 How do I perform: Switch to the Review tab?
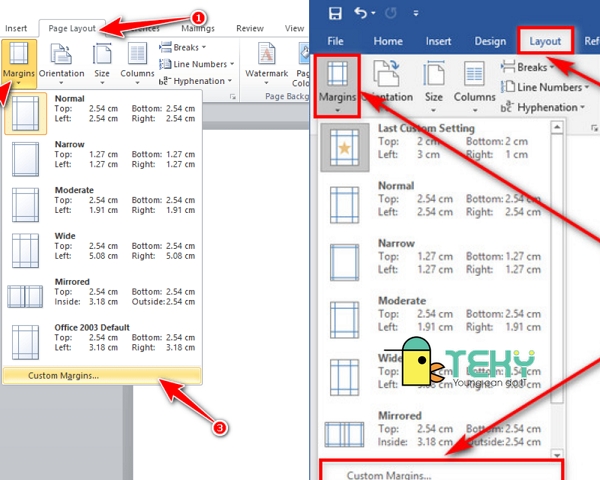[250, 28]
